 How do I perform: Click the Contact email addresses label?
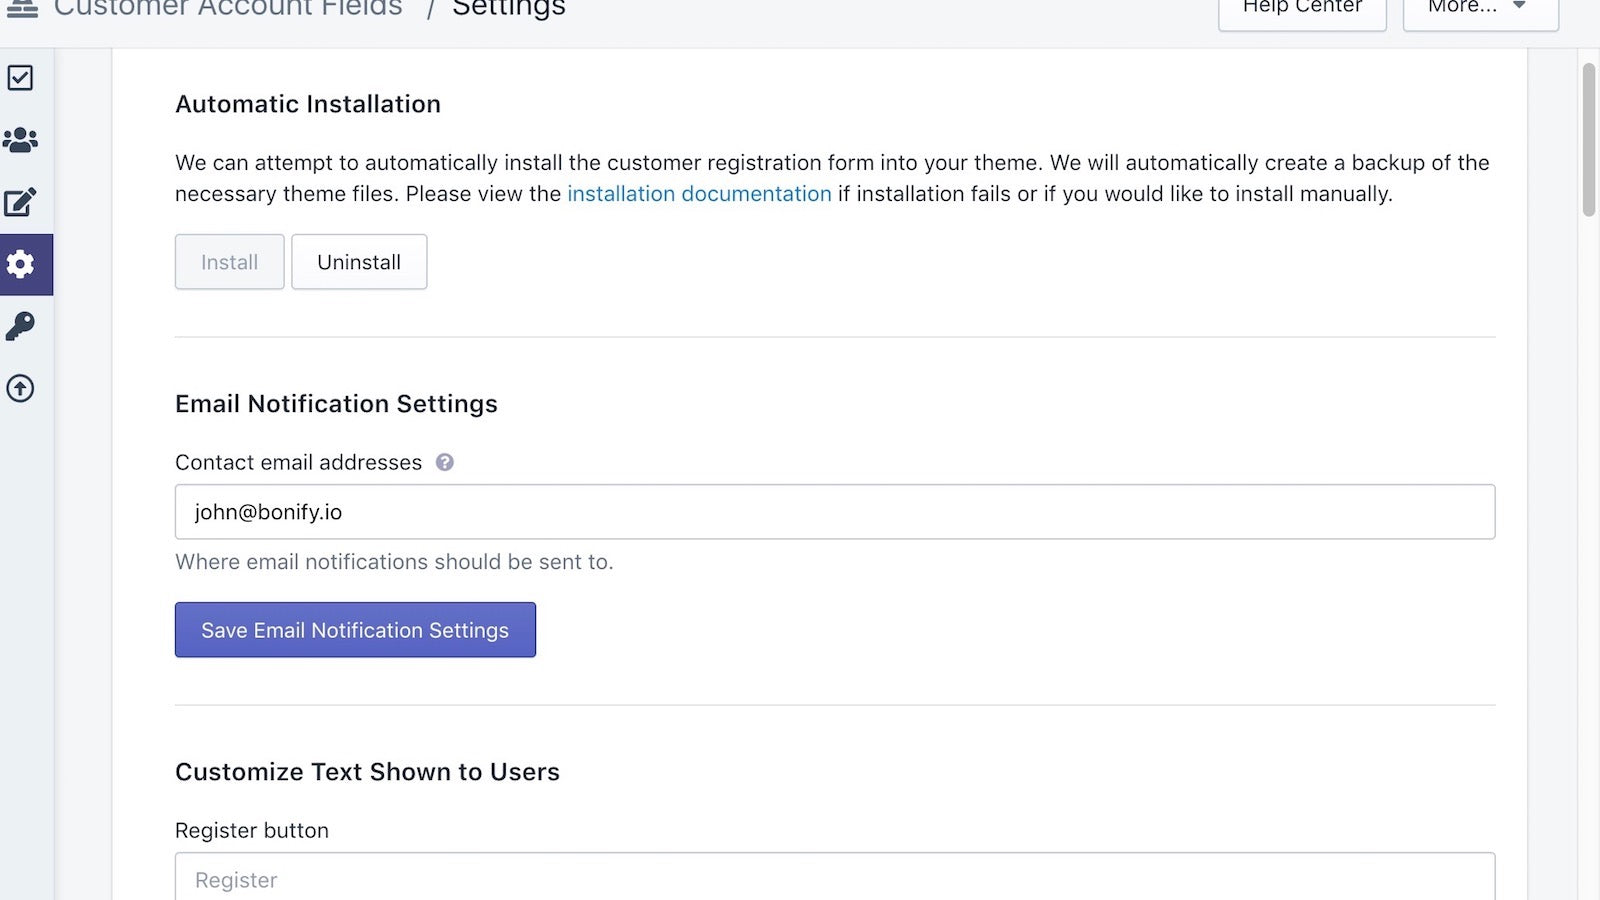pyautogui.click(x=298, y=462)
